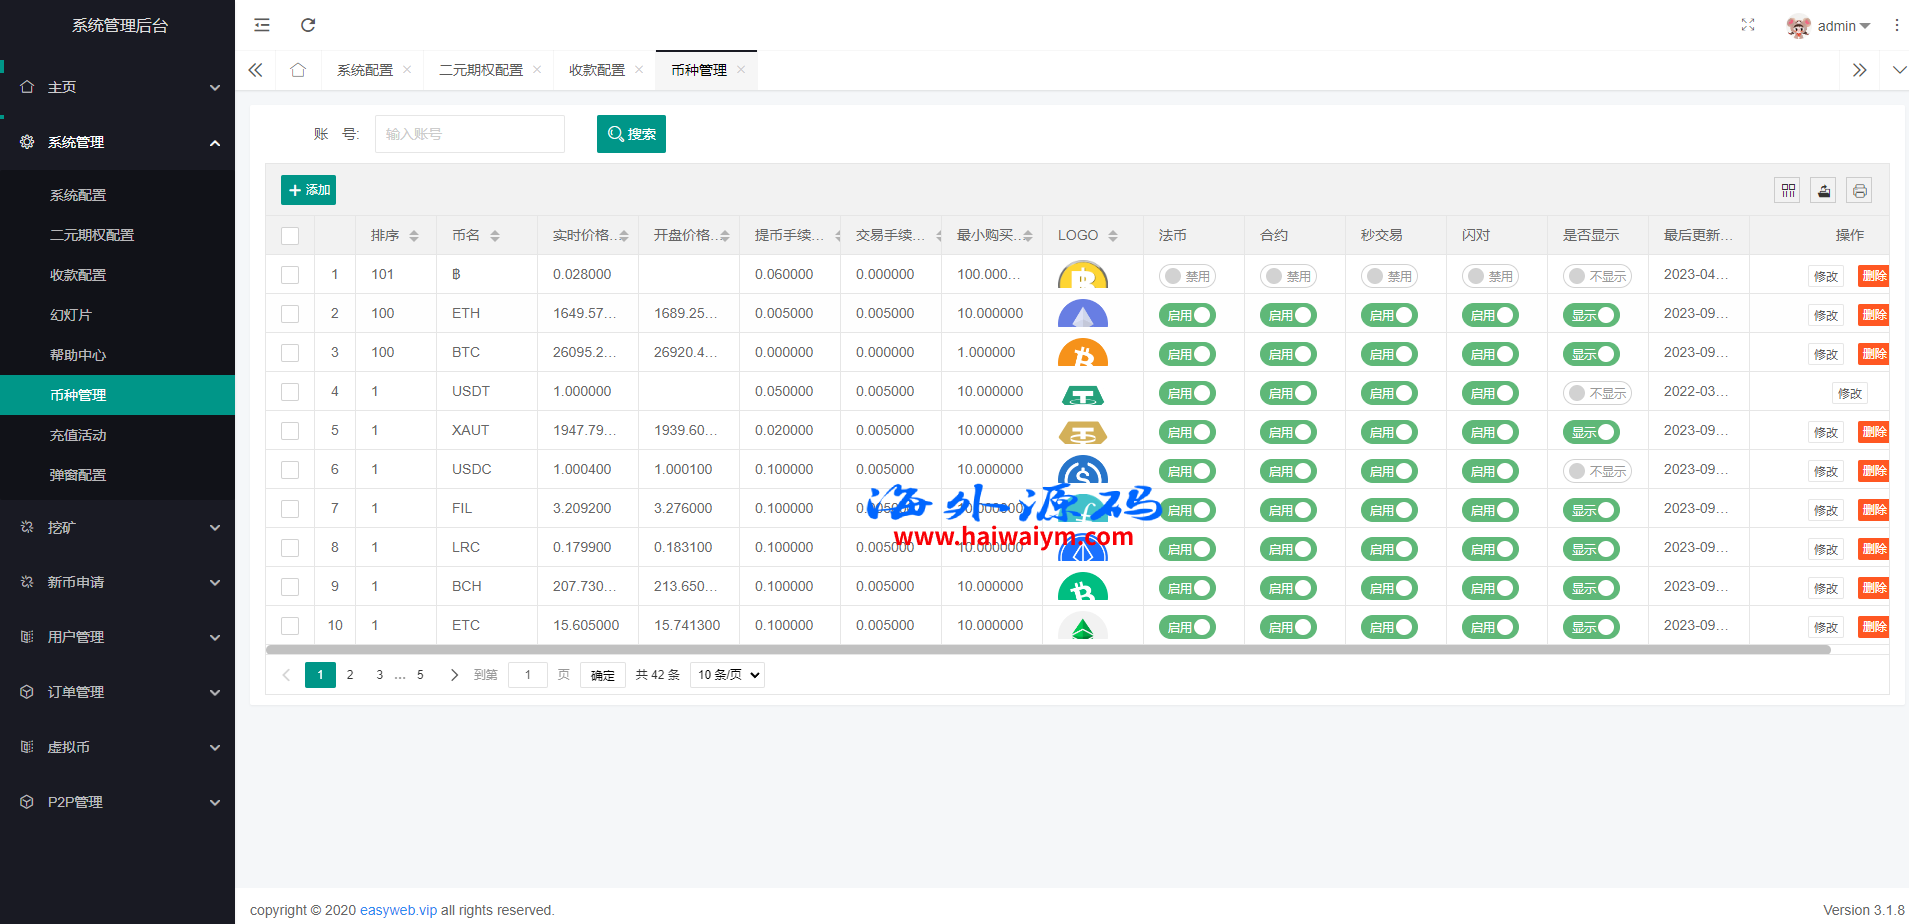Click the 输入账号 input field
1909x924 pixels.
(x=469, y=134)
